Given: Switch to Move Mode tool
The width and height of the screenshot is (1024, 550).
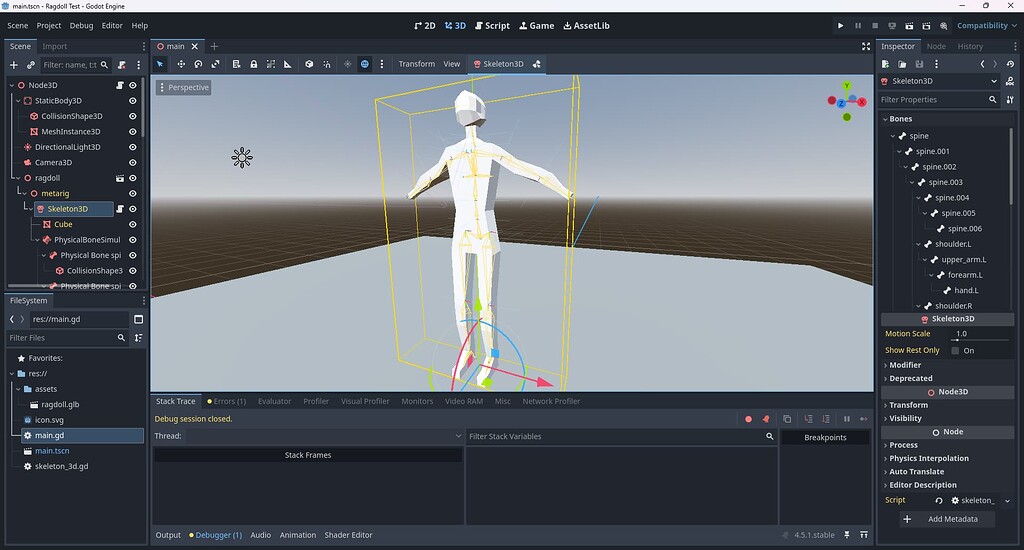Looking at the screenshot, I should pyautogui.click(x=181, y=64).
